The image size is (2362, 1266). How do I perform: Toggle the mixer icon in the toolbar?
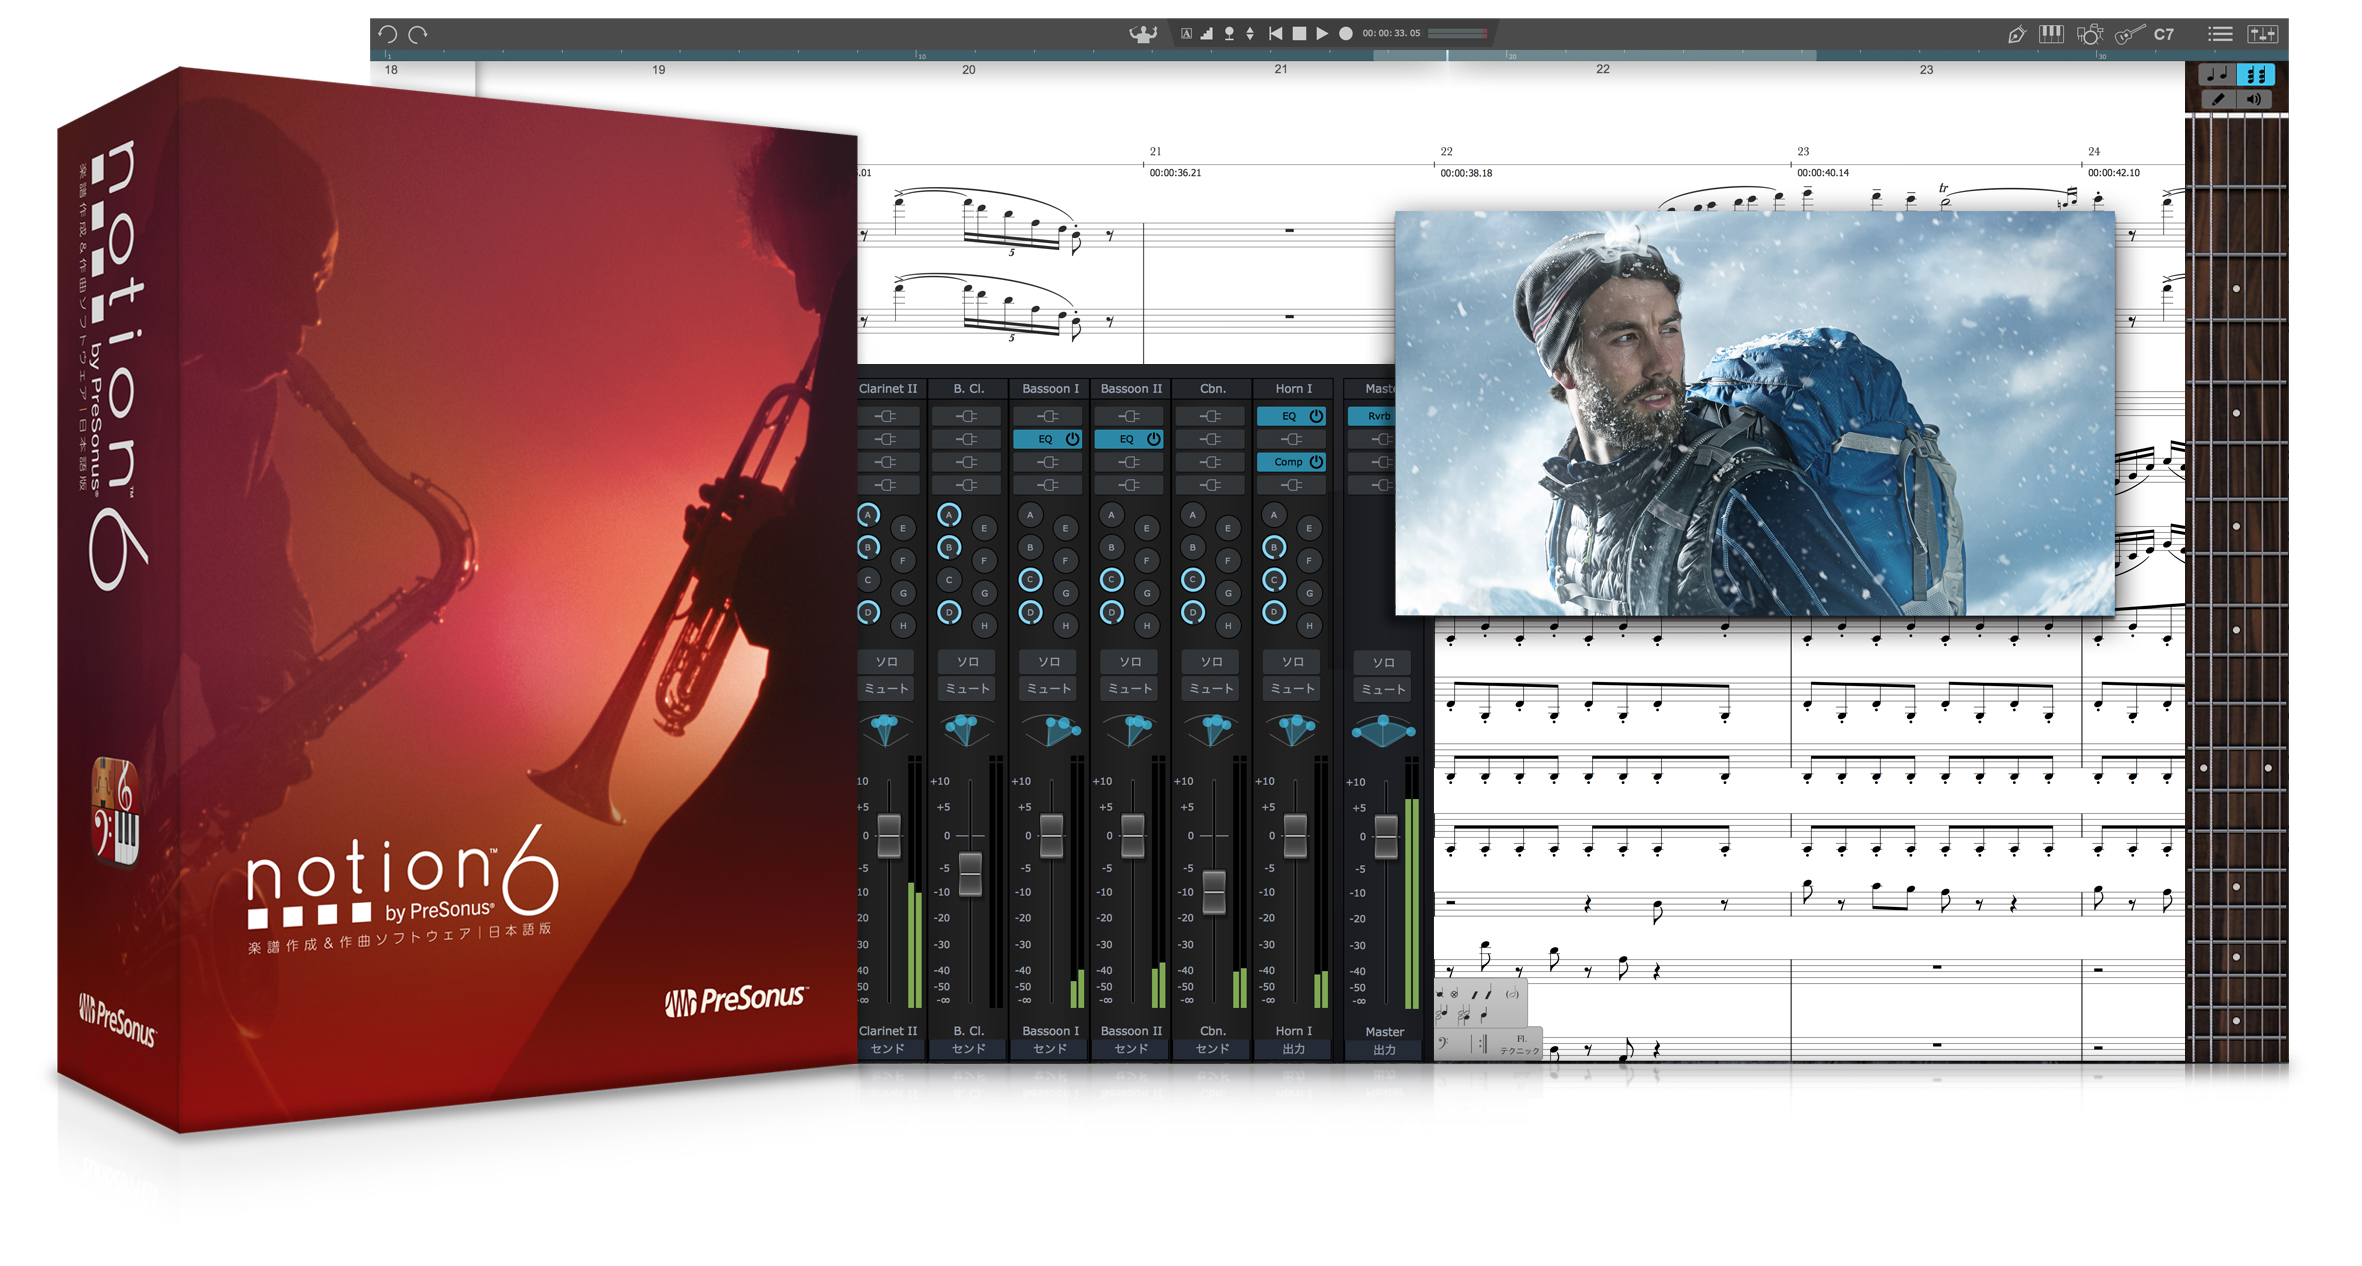(2262, 34)
